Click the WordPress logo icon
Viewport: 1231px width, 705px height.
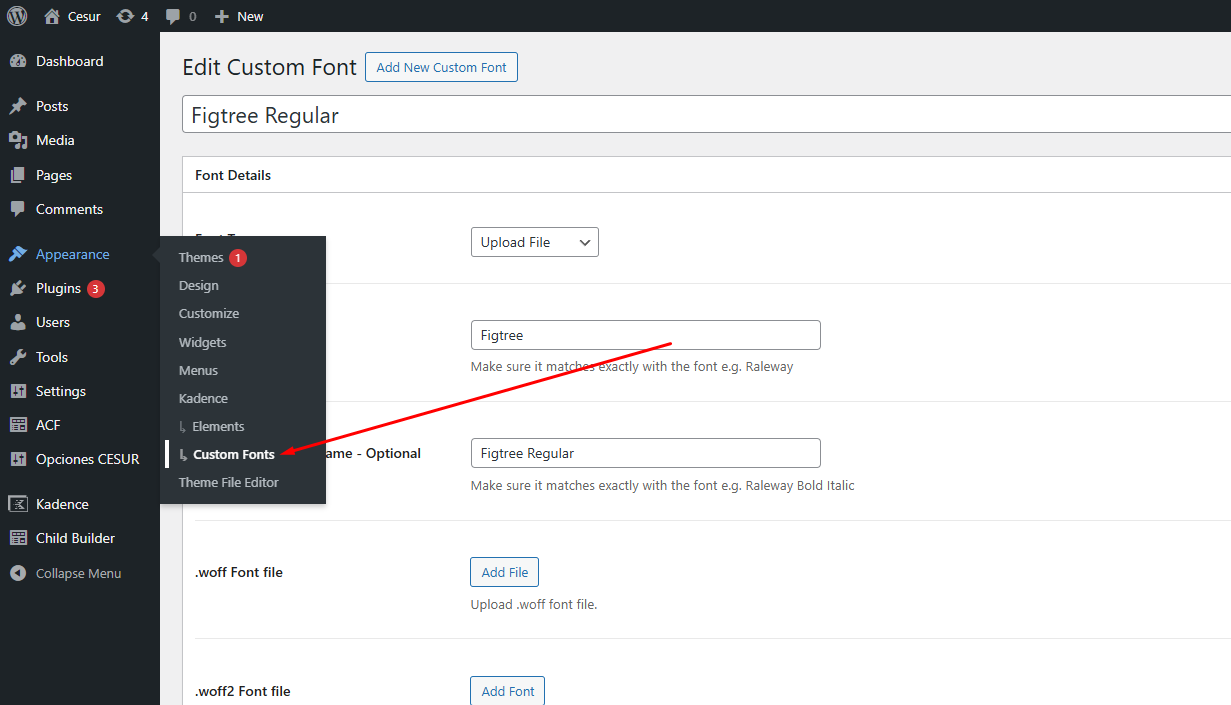17,16
